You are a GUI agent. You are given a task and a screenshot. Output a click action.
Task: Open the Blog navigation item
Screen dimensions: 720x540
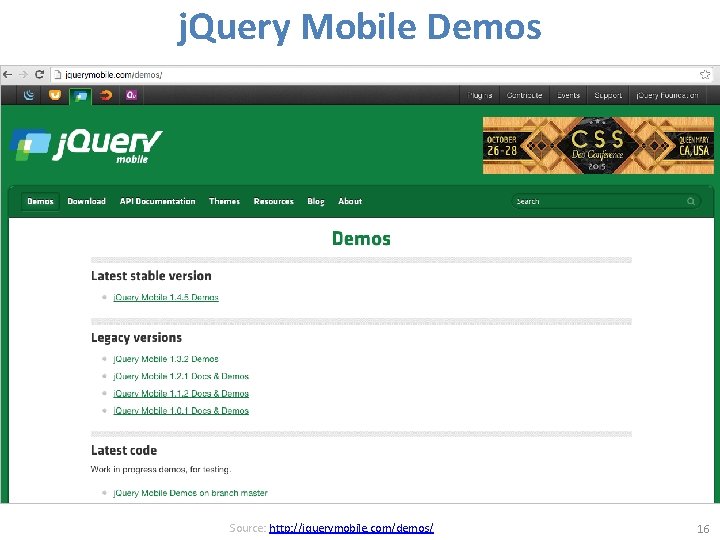(316, 201)
